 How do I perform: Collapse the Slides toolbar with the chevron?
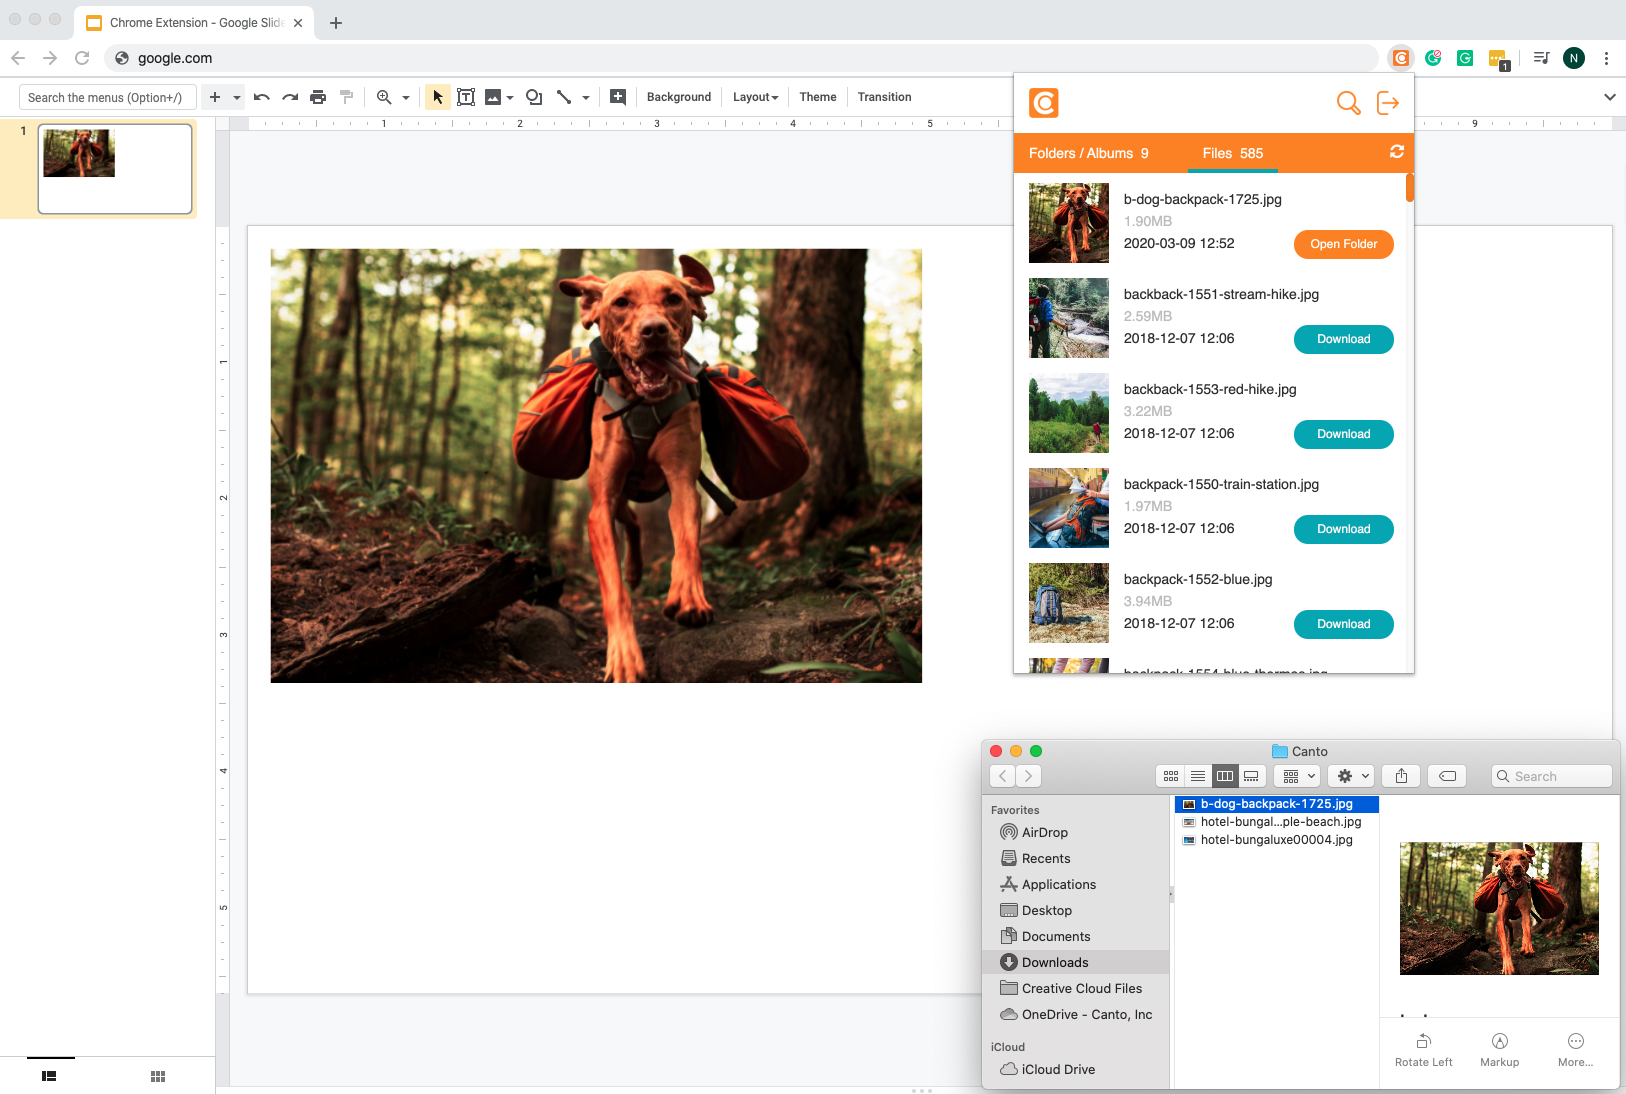pos(1610,97)
